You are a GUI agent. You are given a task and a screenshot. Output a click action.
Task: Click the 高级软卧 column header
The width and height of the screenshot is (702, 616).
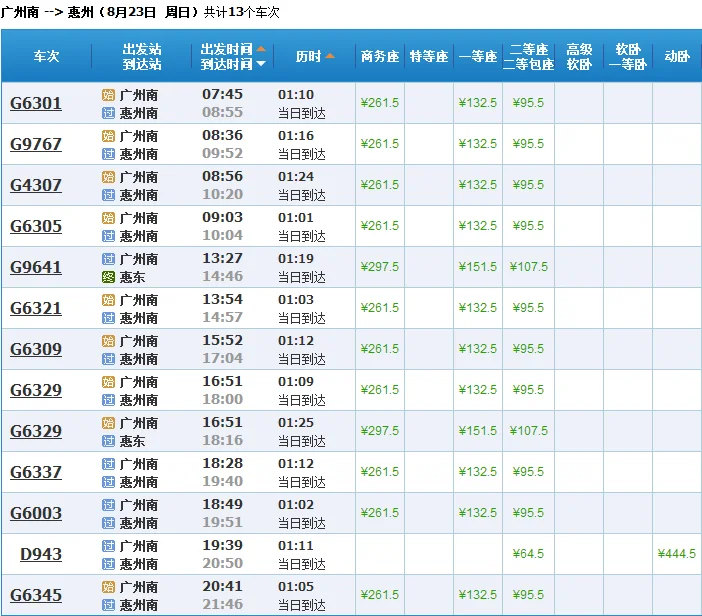pos(579,56)
